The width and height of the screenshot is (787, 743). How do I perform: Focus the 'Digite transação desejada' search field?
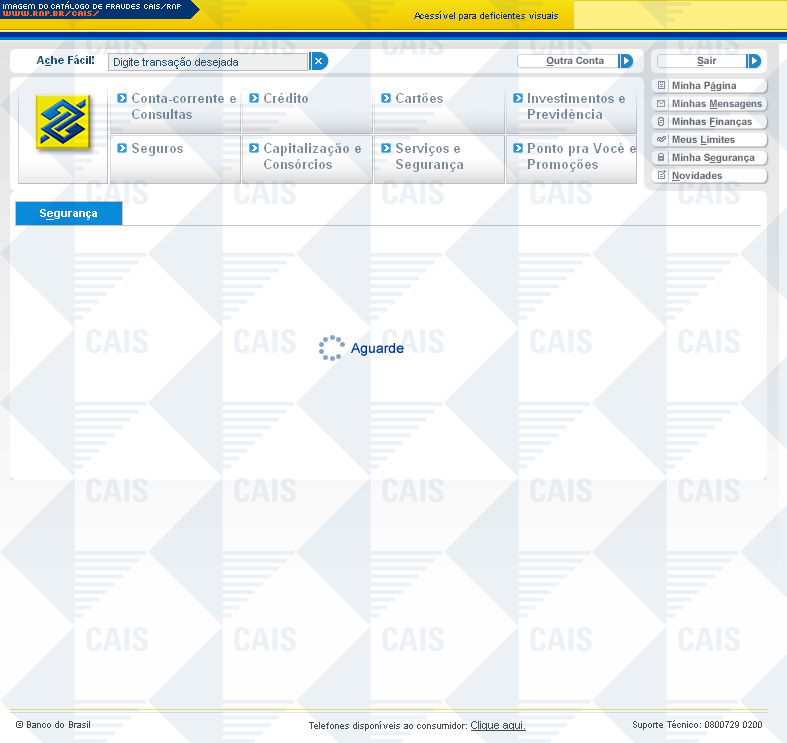click(x=208, y=62)
